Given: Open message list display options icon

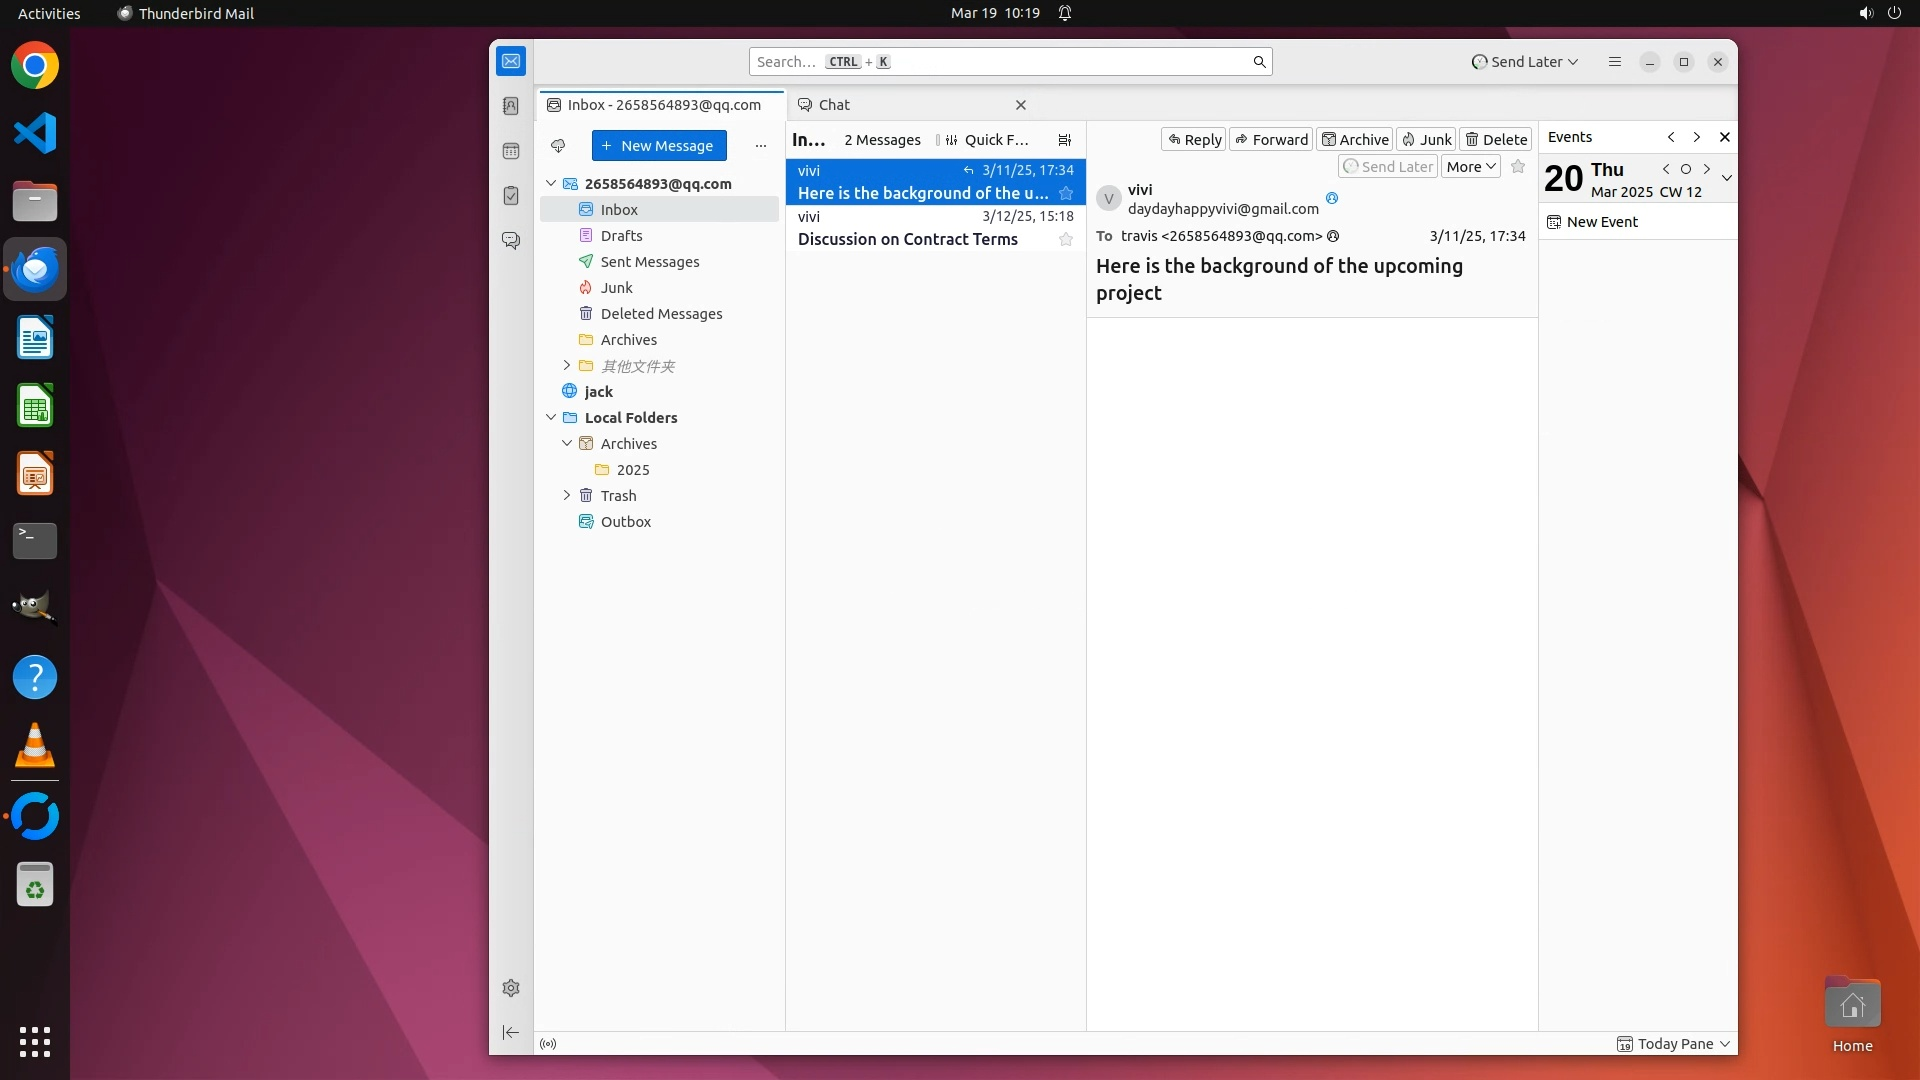Looking at the screenshot, I should click(1065, 140).
